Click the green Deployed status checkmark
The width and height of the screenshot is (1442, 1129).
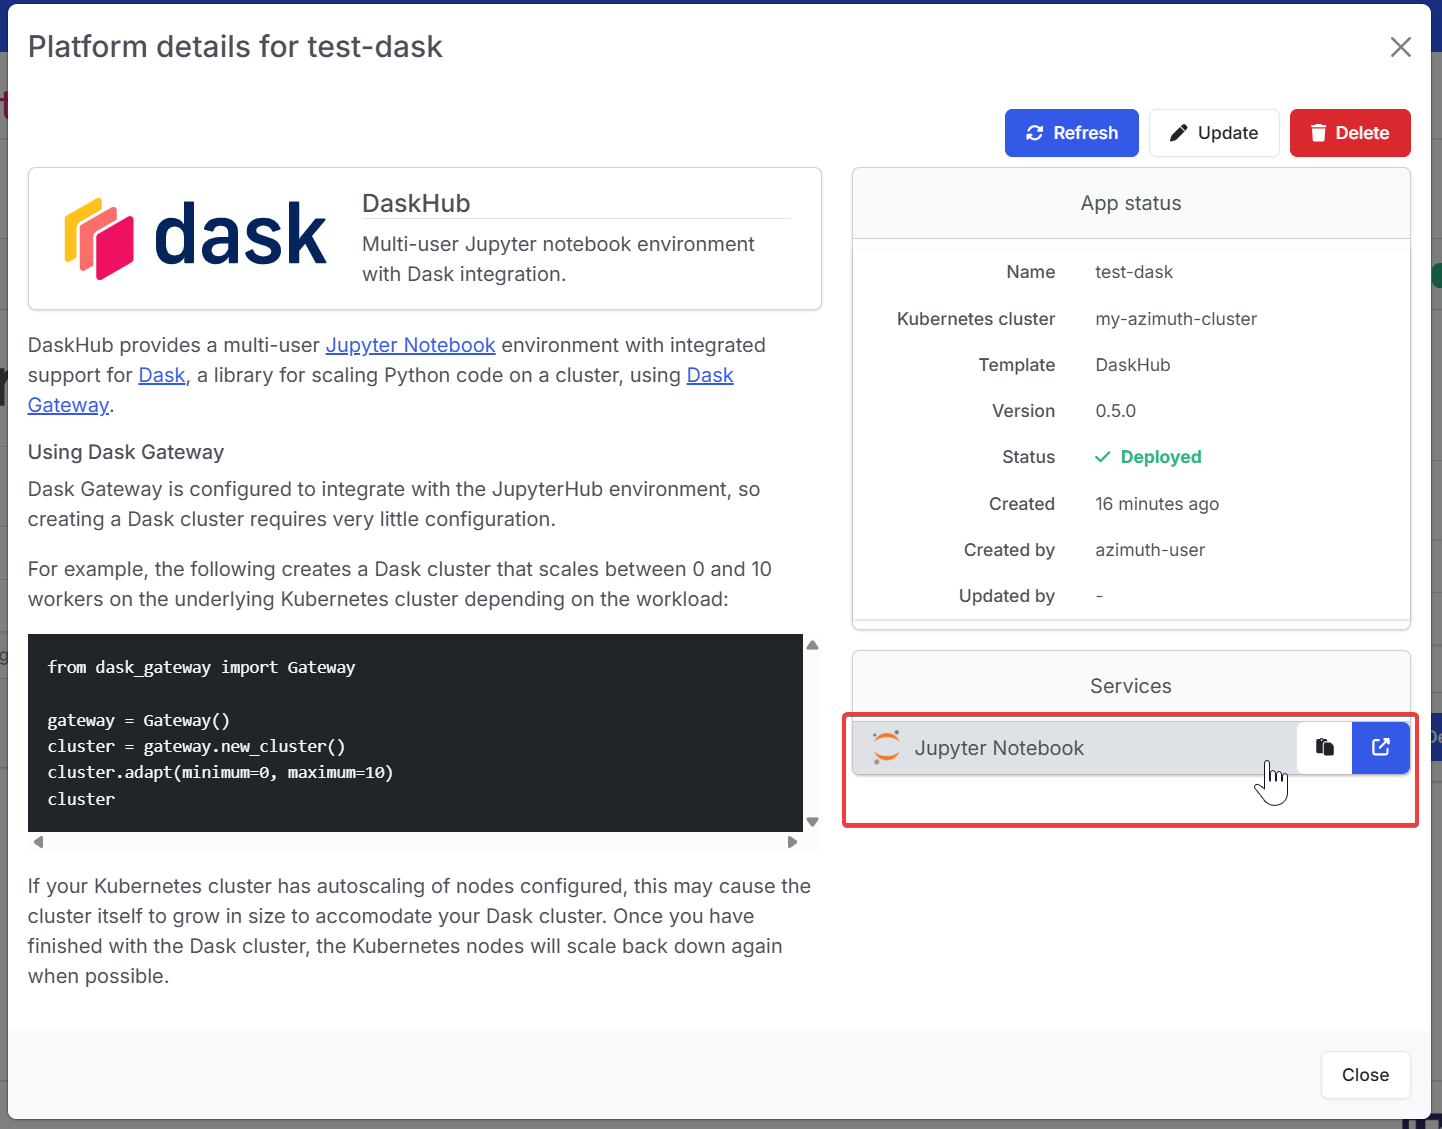[x=1103, y=457]
